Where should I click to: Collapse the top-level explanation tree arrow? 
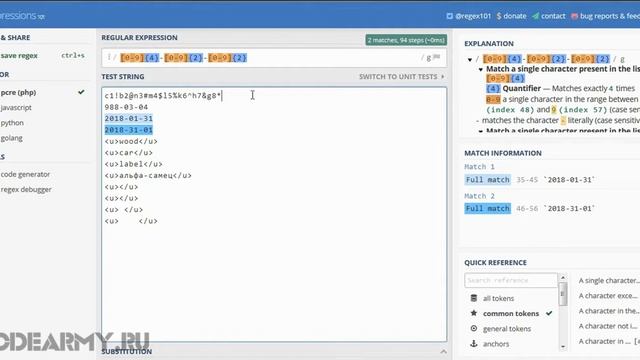click(x=470, y=60)
